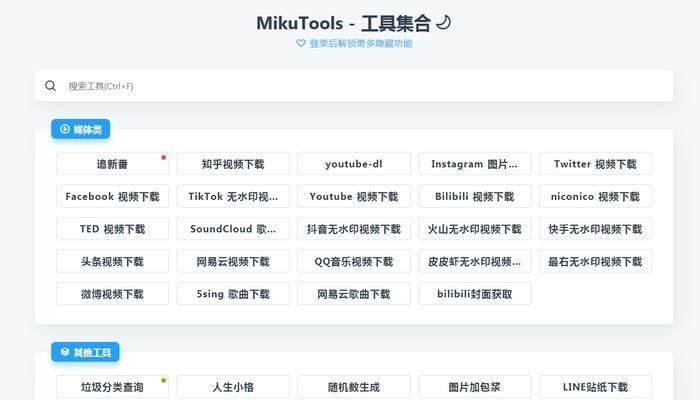Click the heart icon under the title

tap(301, 43)
